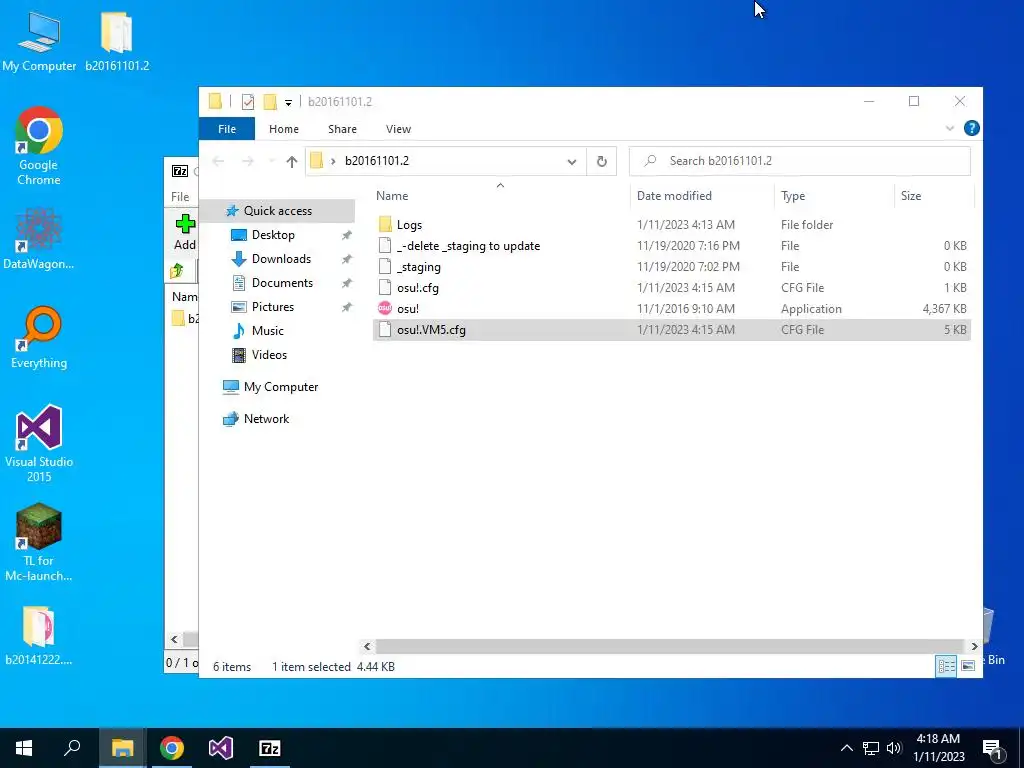
Task: Select Quick access in navigation pane
Action: [x=278, y=211]
